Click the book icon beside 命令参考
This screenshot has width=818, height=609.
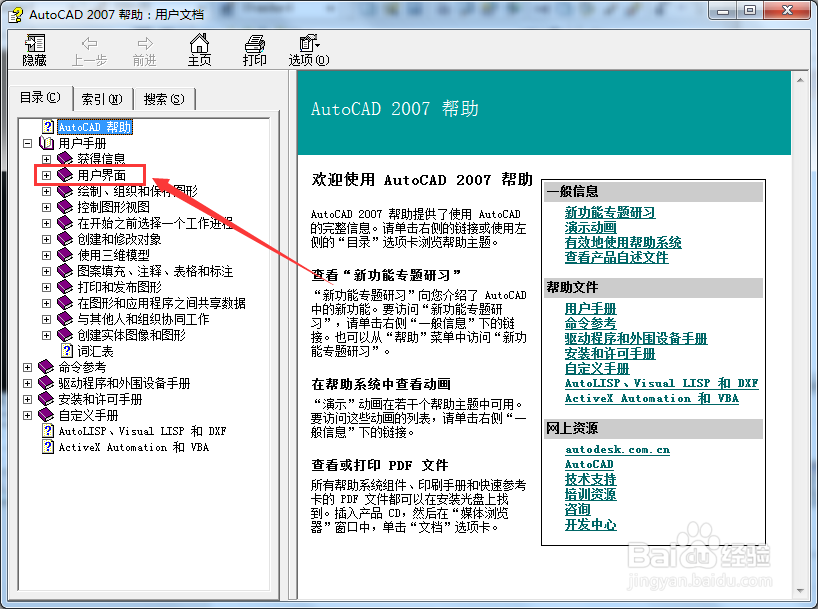coord(46,367)
